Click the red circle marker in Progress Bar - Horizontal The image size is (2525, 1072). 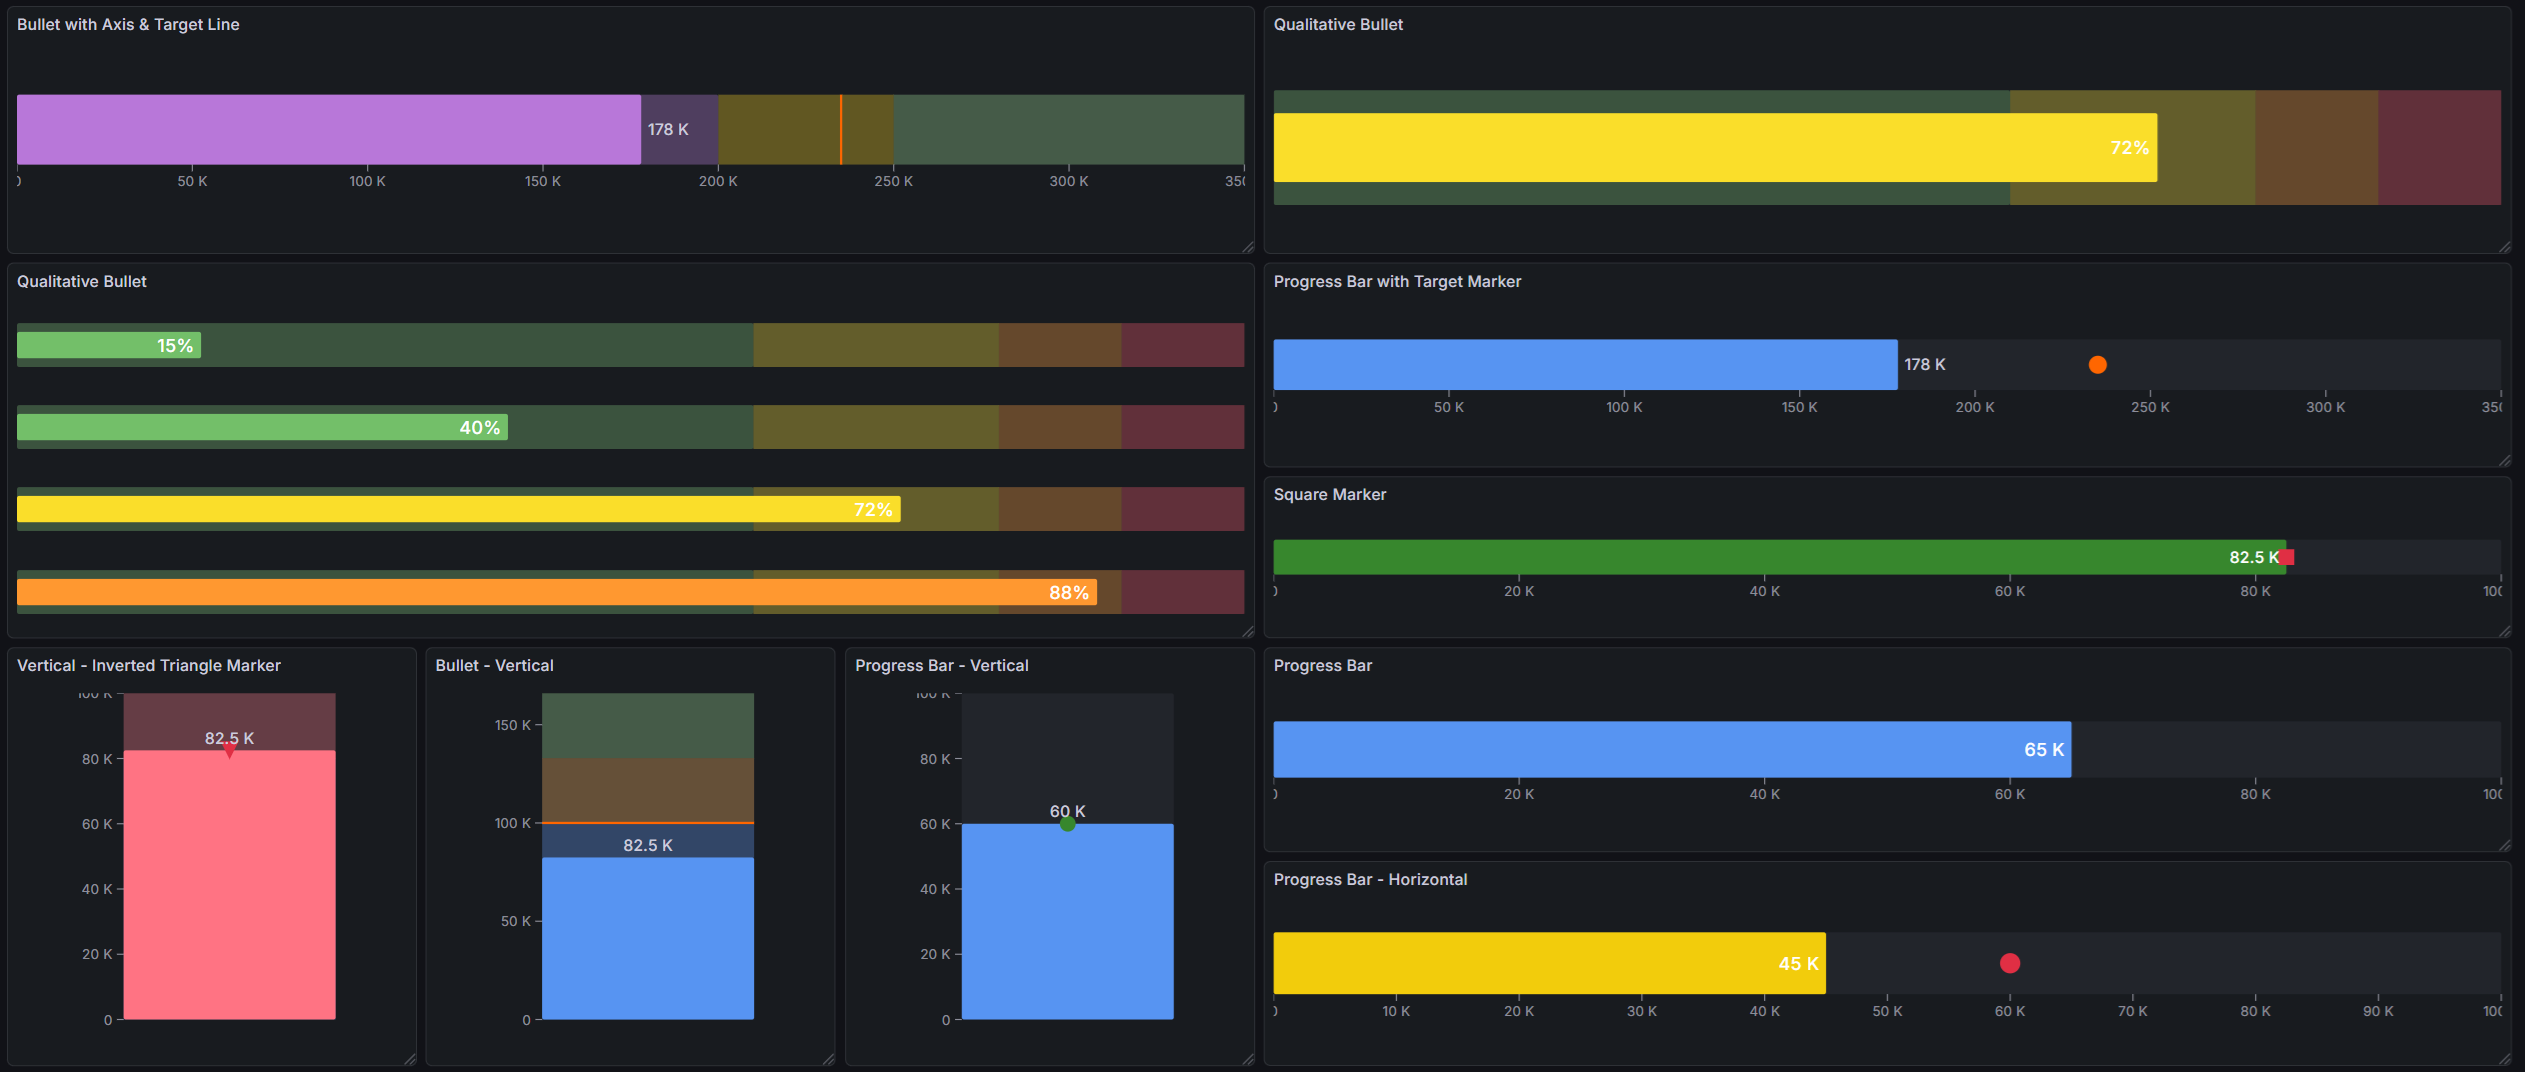(2009, 963)
